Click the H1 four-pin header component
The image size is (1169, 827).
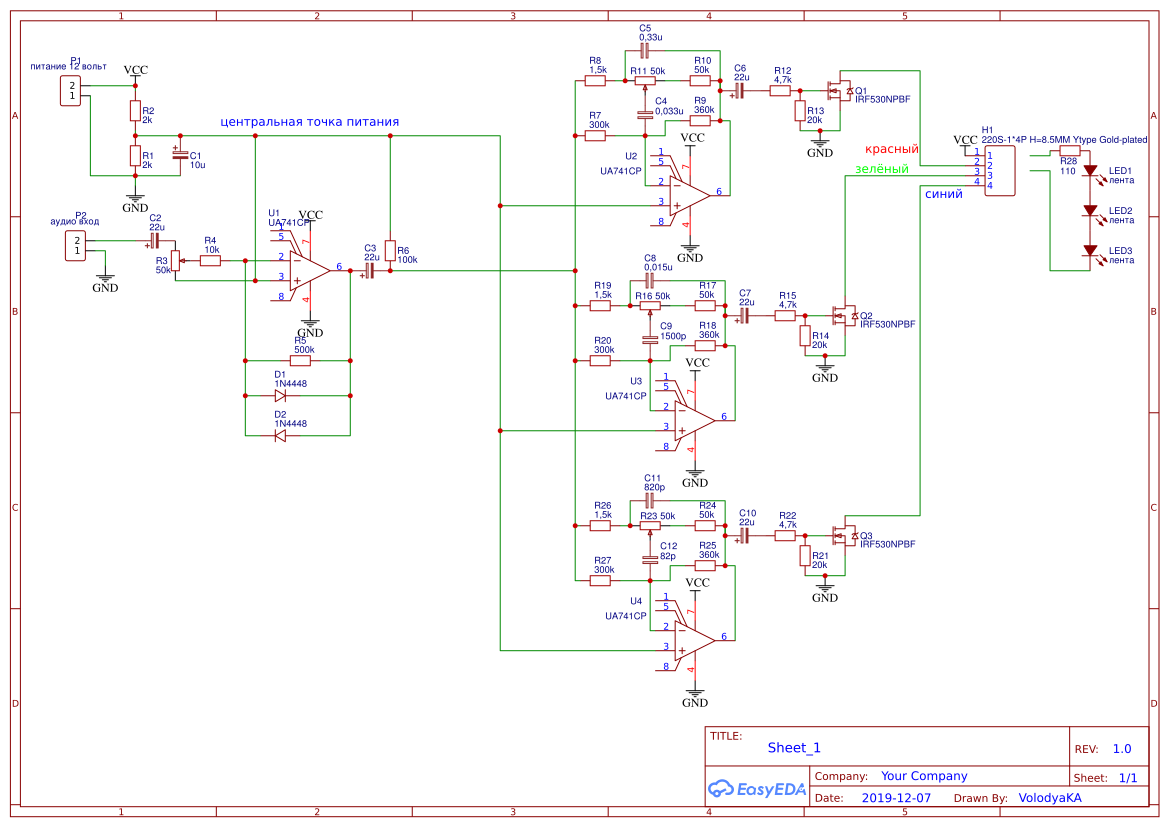pyautogui.click(x=1000, y=170)
